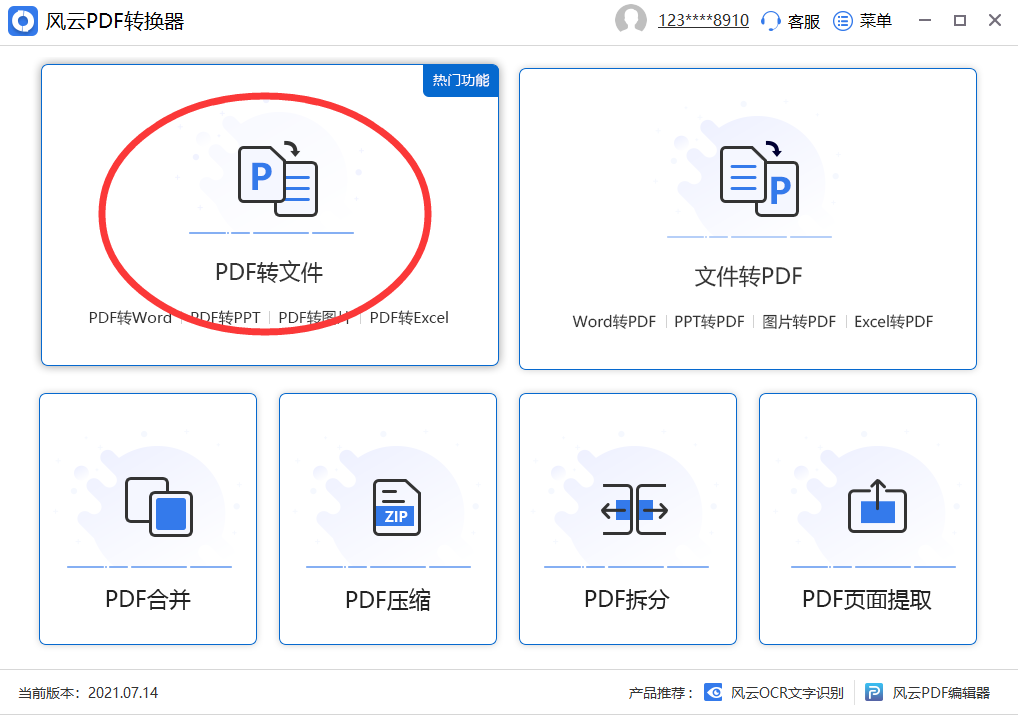The height and width of the screenshot is (715, 1018).
Task: Select PPT转PDF option
Action: click(x=709, y=321)
